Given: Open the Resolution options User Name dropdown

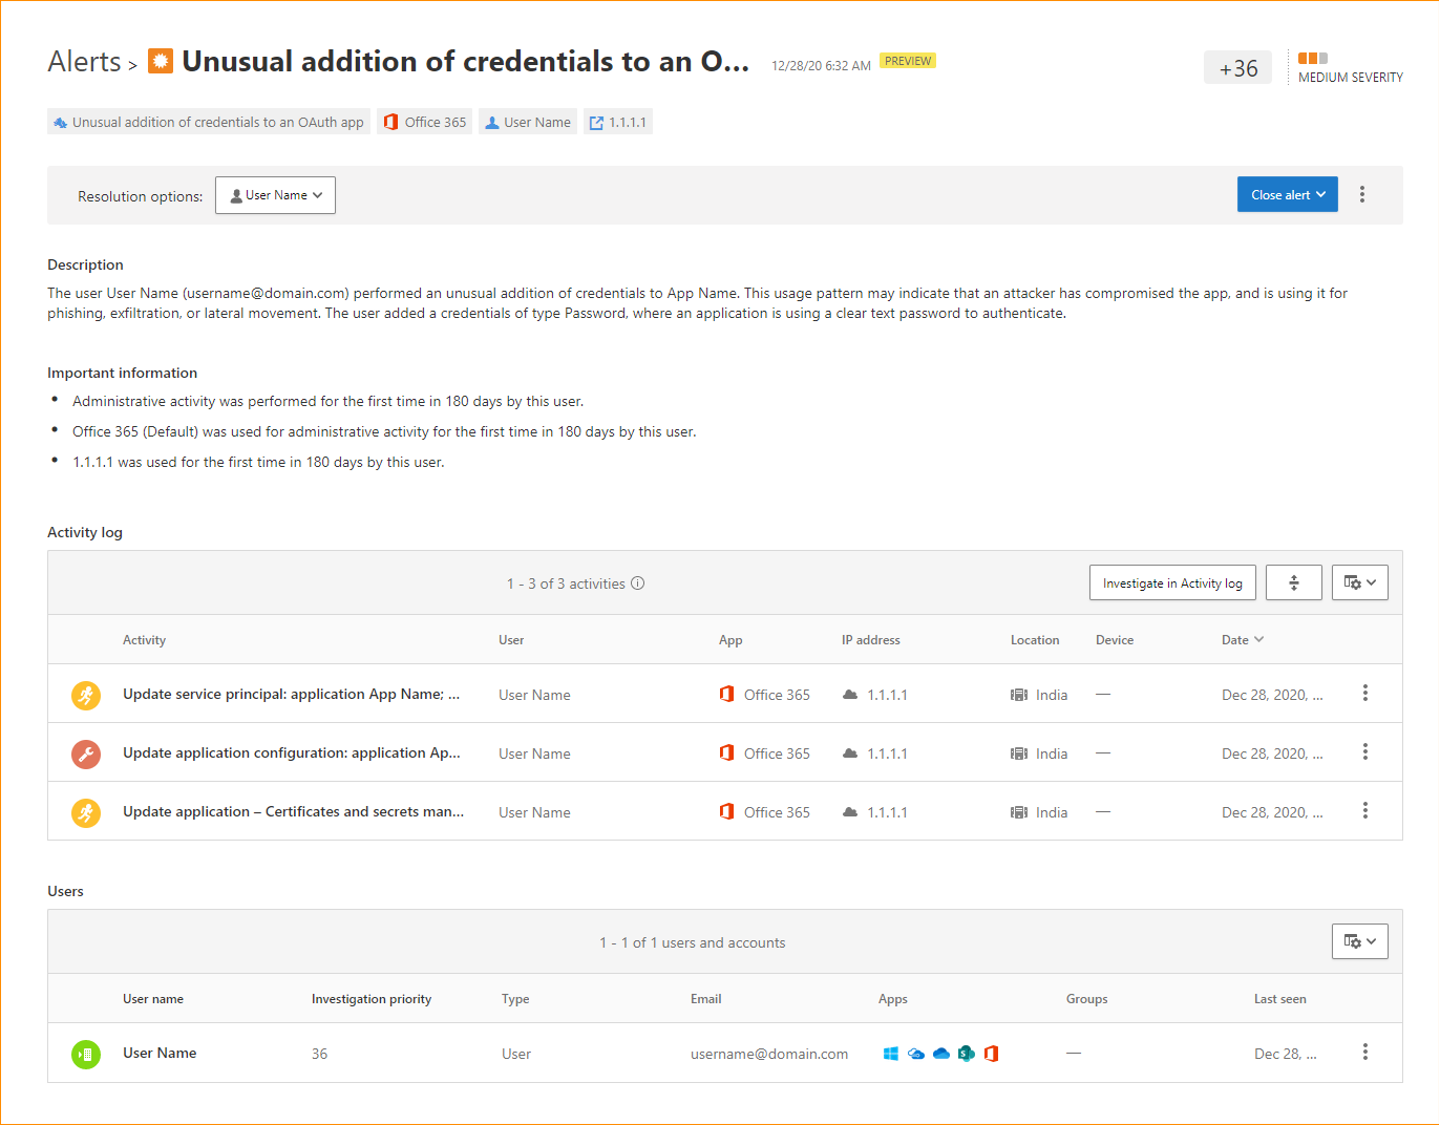Looking at the screenshot, I should (x=274, y=195).
